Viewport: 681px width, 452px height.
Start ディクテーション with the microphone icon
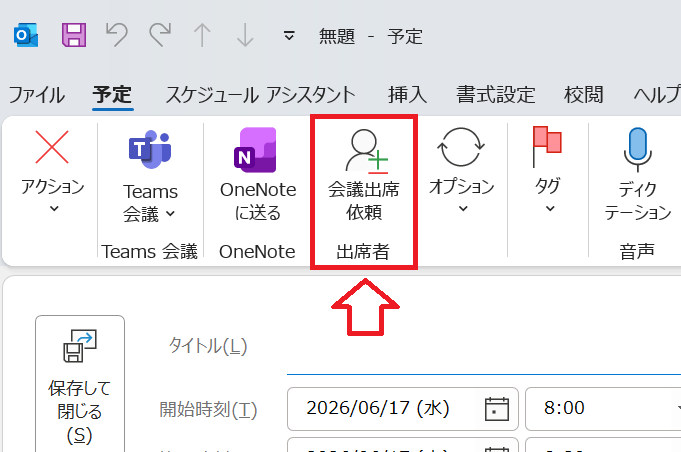click(638, 149)
